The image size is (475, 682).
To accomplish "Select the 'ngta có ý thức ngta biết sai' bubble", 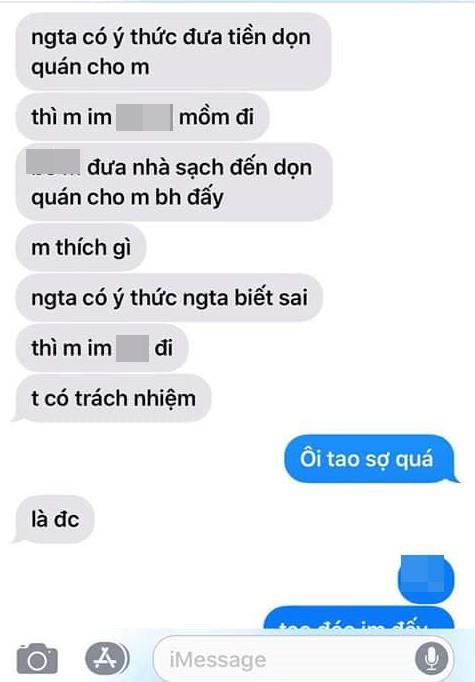I will click(169, 298).
